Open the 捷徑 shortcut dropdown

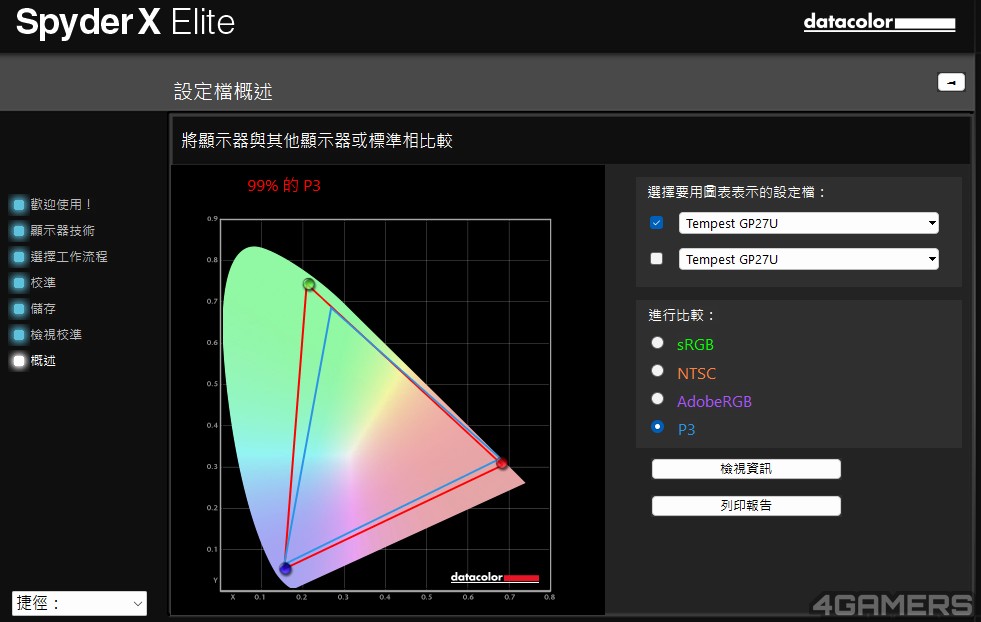point(80,603)
